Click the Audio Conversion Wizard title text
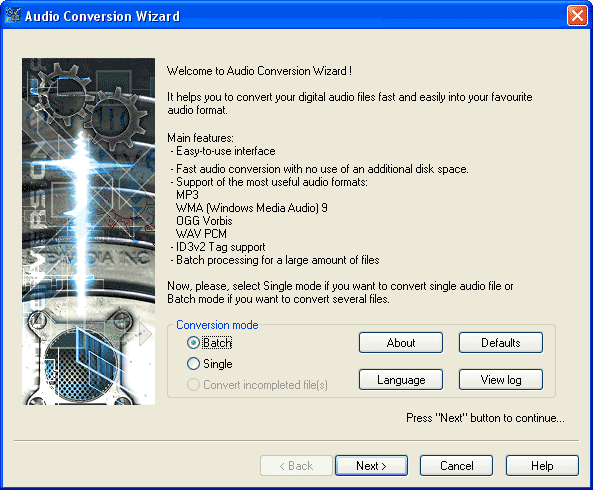Viewport: 593px width, 490px height. pyautogui.click(x=102, y=16)
